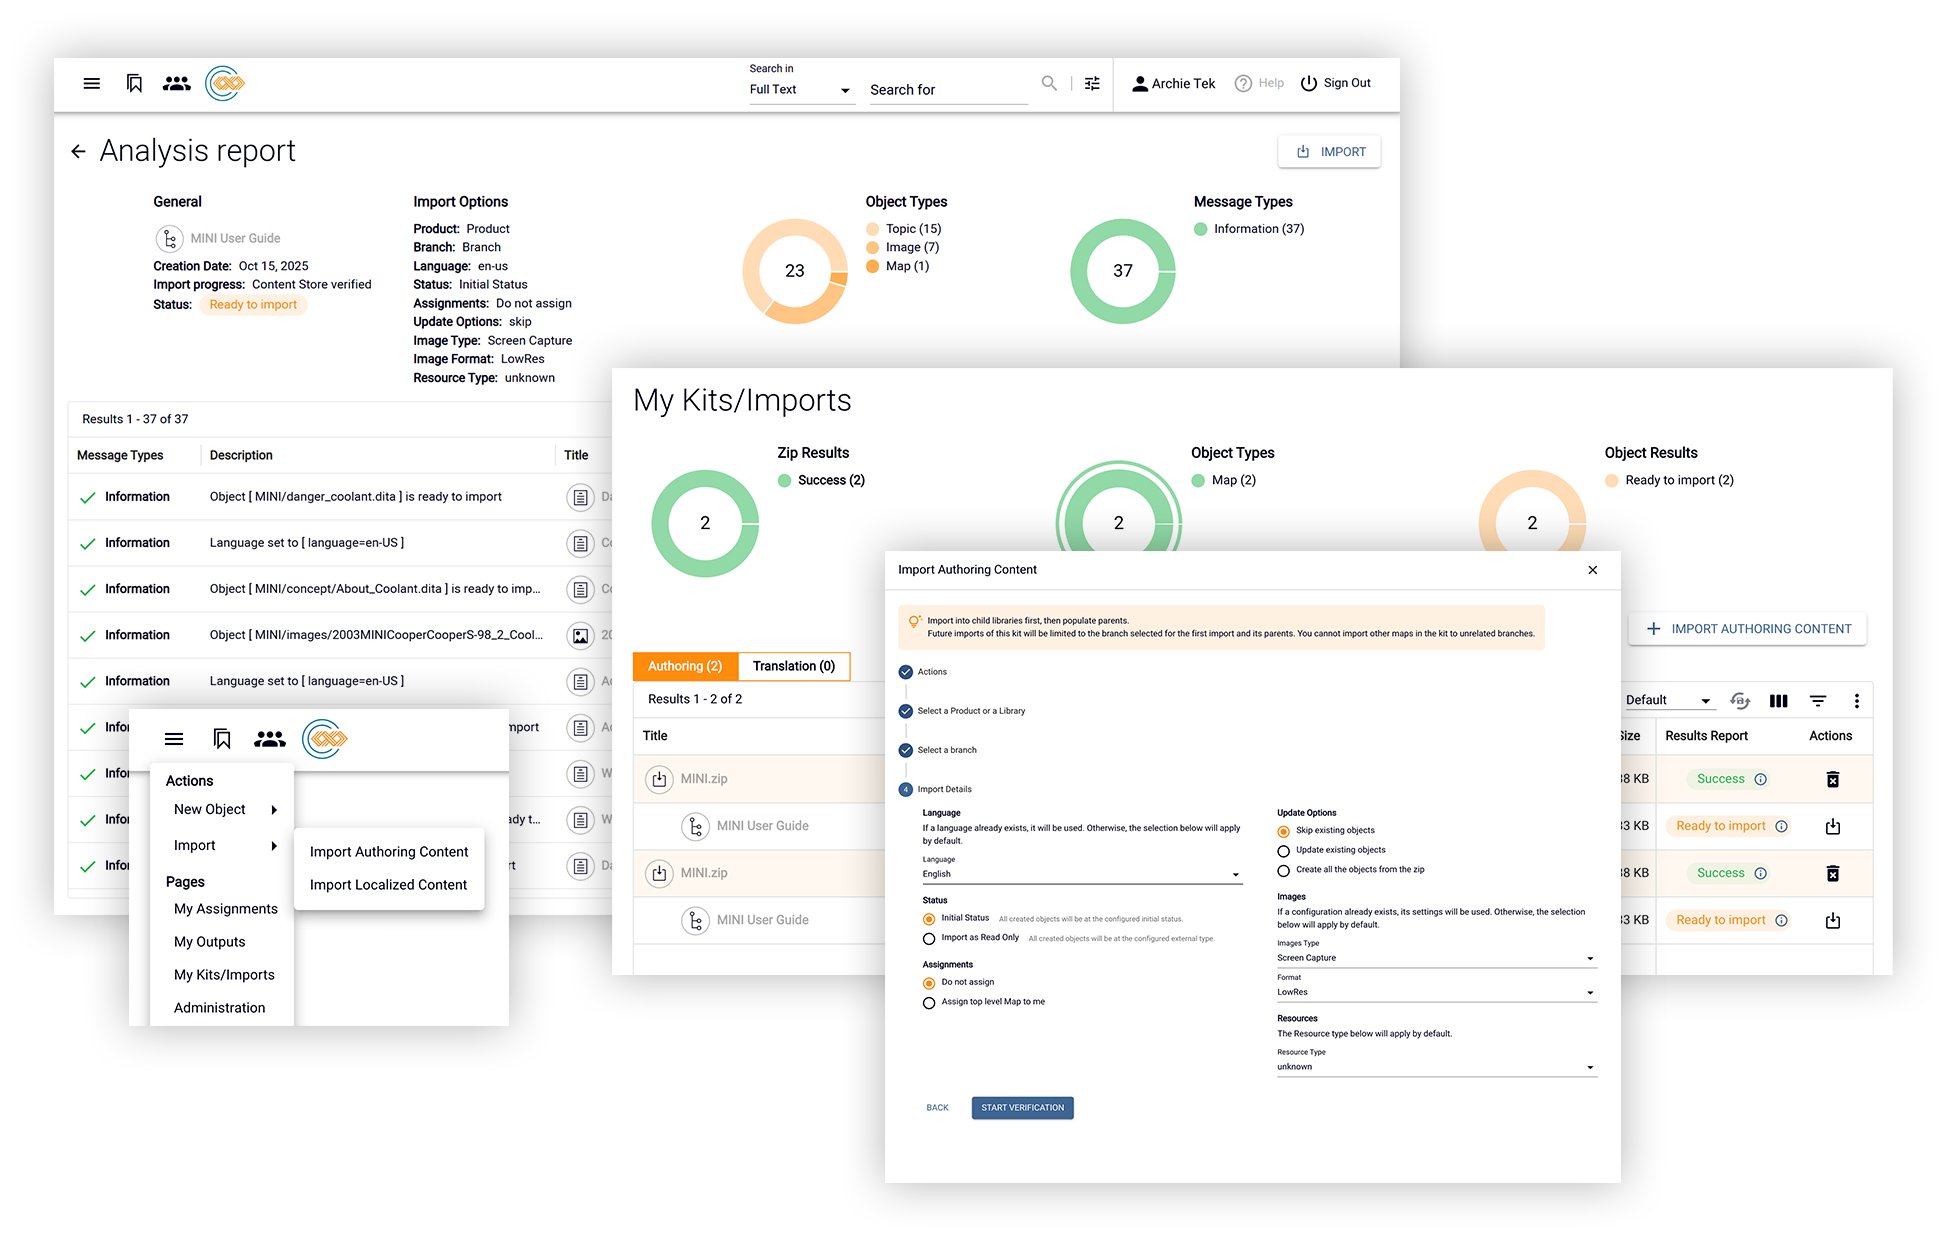Click the IMPORT AUTHORING CONTENT button
Image resolution: width=1954 pixels, height=1233 pixels.
point(1747,629)
